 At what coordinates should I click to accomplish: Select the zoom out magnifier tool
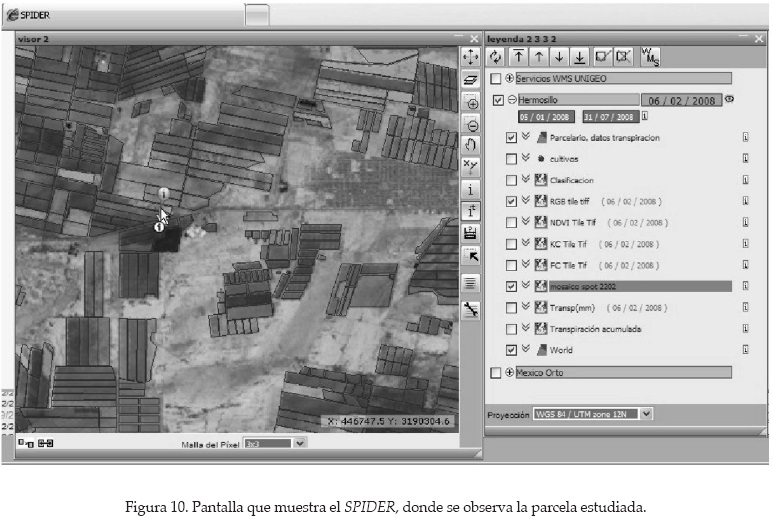[x=472, y=124]
